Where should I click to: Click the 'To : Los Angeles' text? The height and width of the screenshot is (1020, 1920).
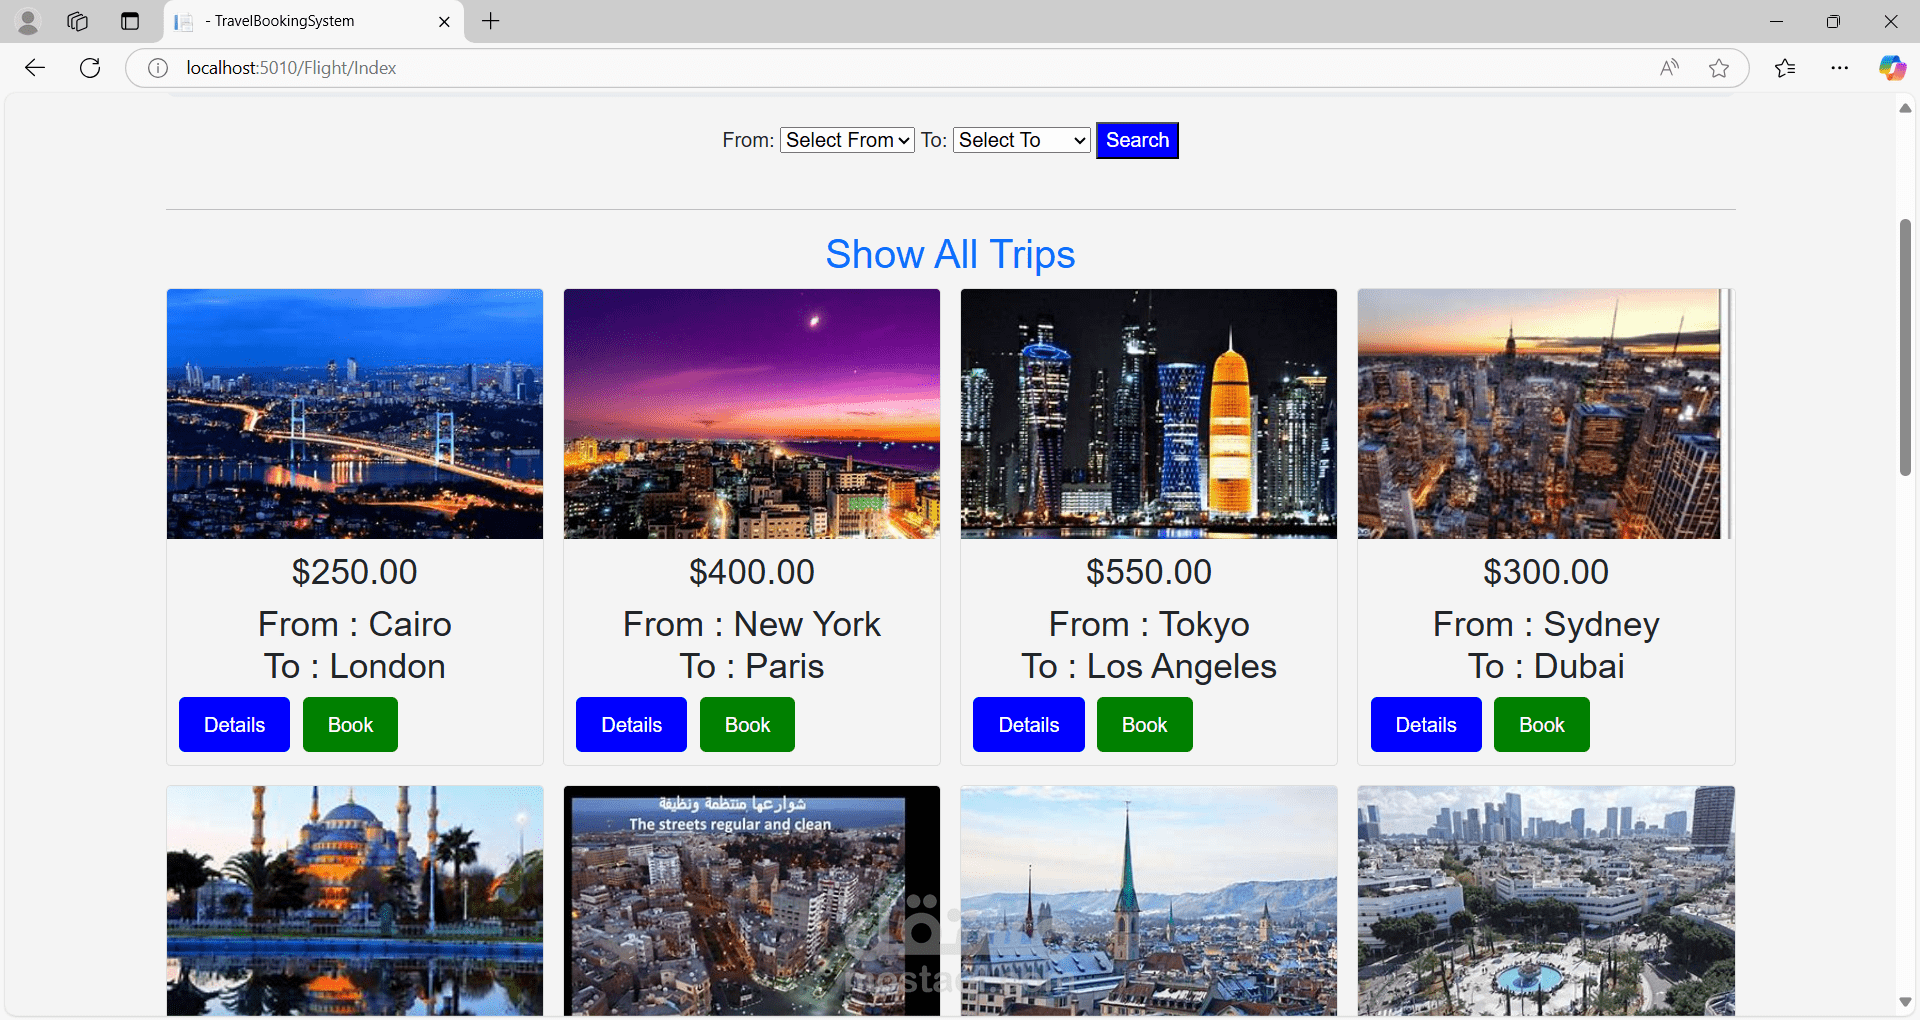[1149, 666]
